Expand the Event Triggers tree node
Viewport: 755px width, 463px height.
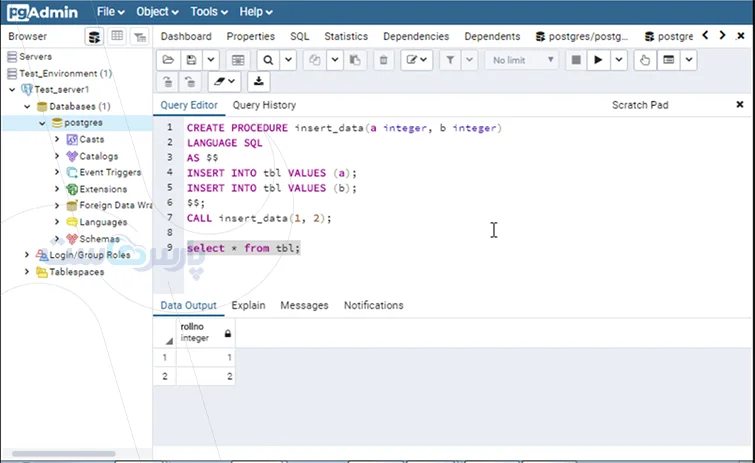pyautogui.click(x=57, y=172)
